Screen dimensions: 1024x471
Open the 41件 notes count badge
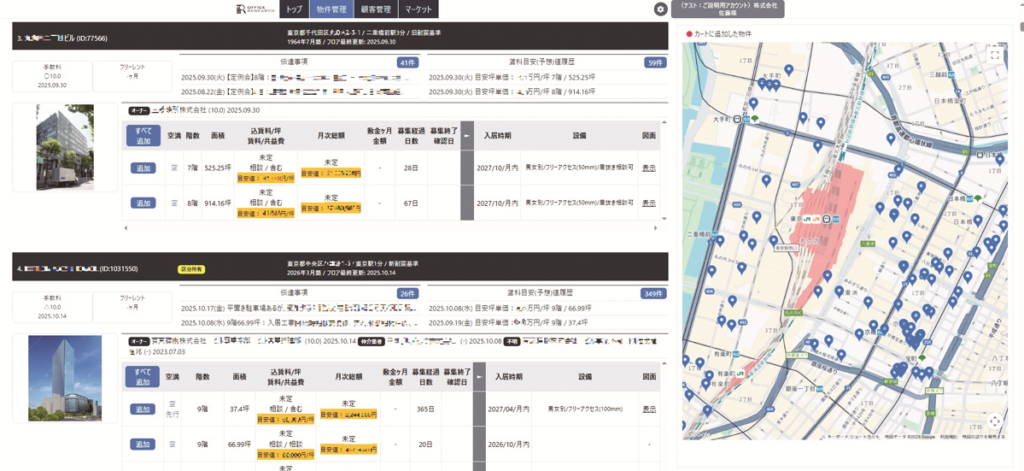(x=407, y=62)
